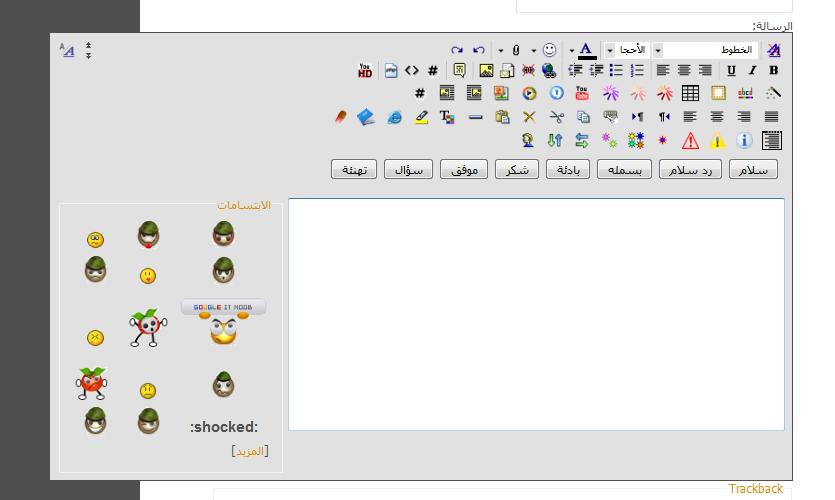
Task: Click inside the message text area
Action: [536, 314]
